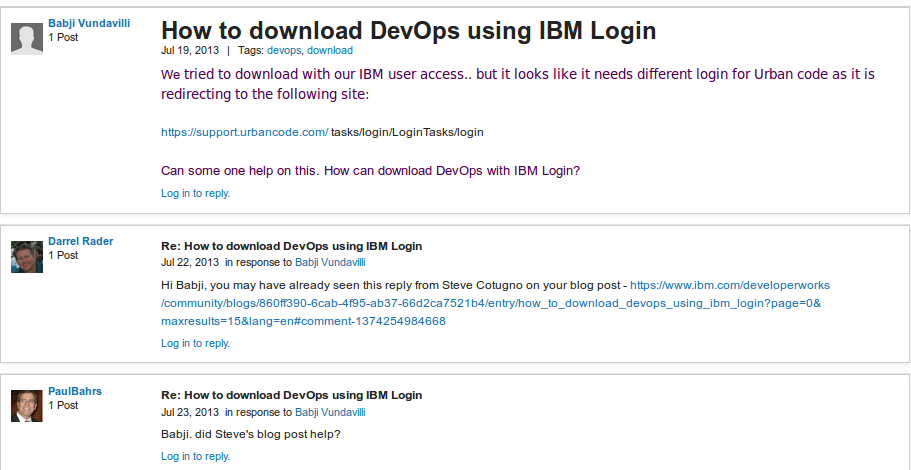
Task: Click Log in to reply under Paul's post
Action: pos(195,456)
